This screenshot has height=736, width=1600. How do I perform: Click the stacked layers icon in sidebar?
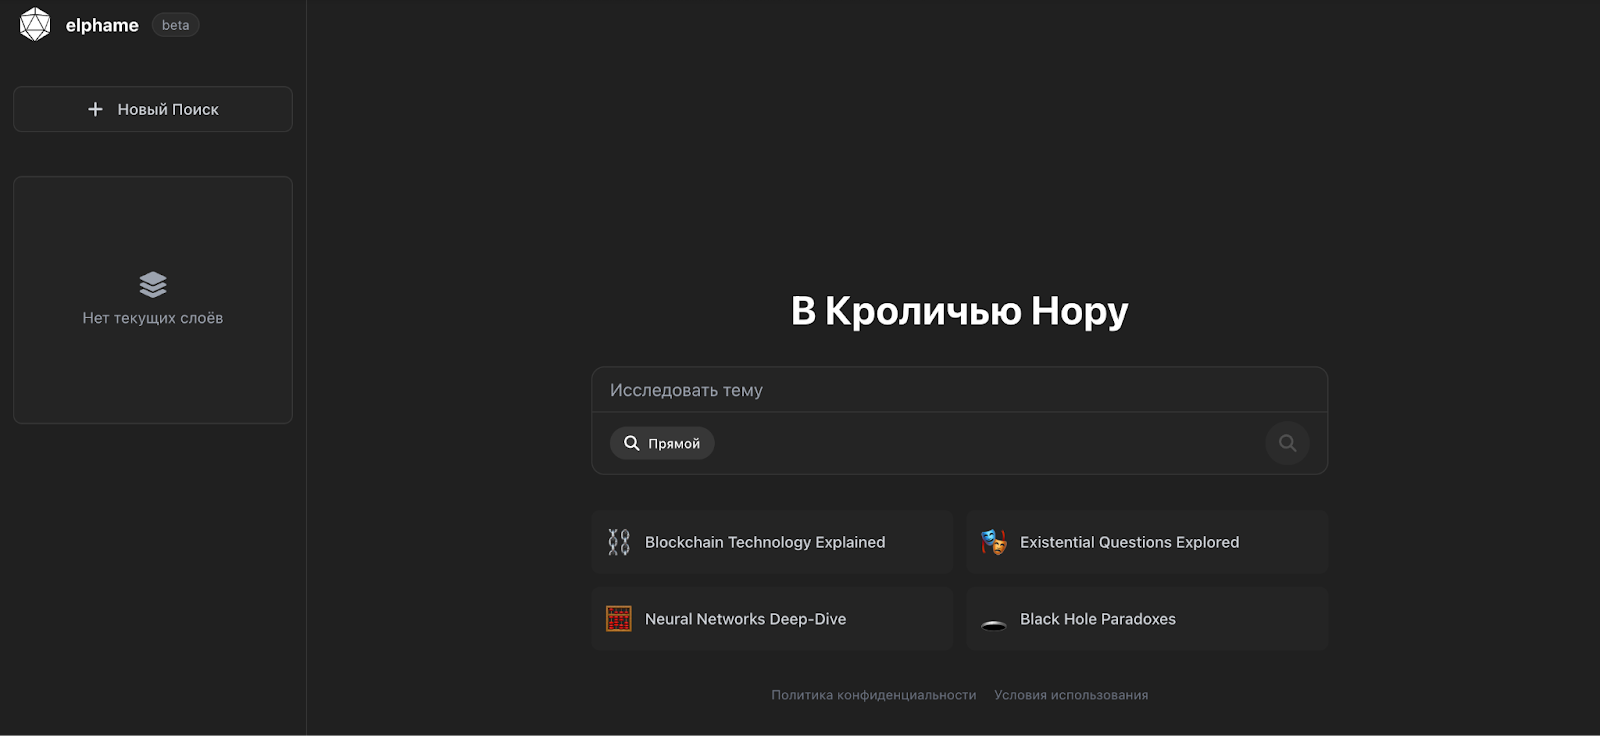coord(153,285)
